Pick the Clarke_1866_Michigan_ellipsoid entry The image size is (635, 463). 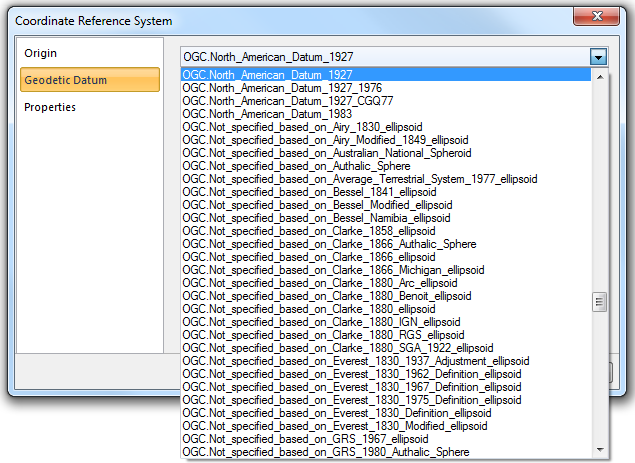386,270
